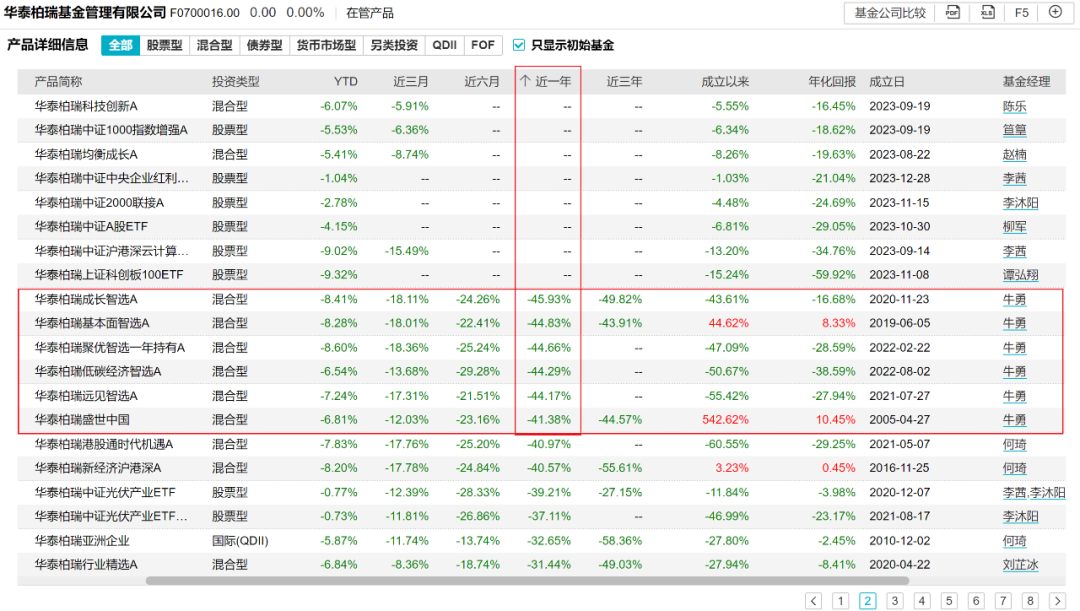
Task: Click the sort arrow on 近一年 column
Action: [525, 82]
